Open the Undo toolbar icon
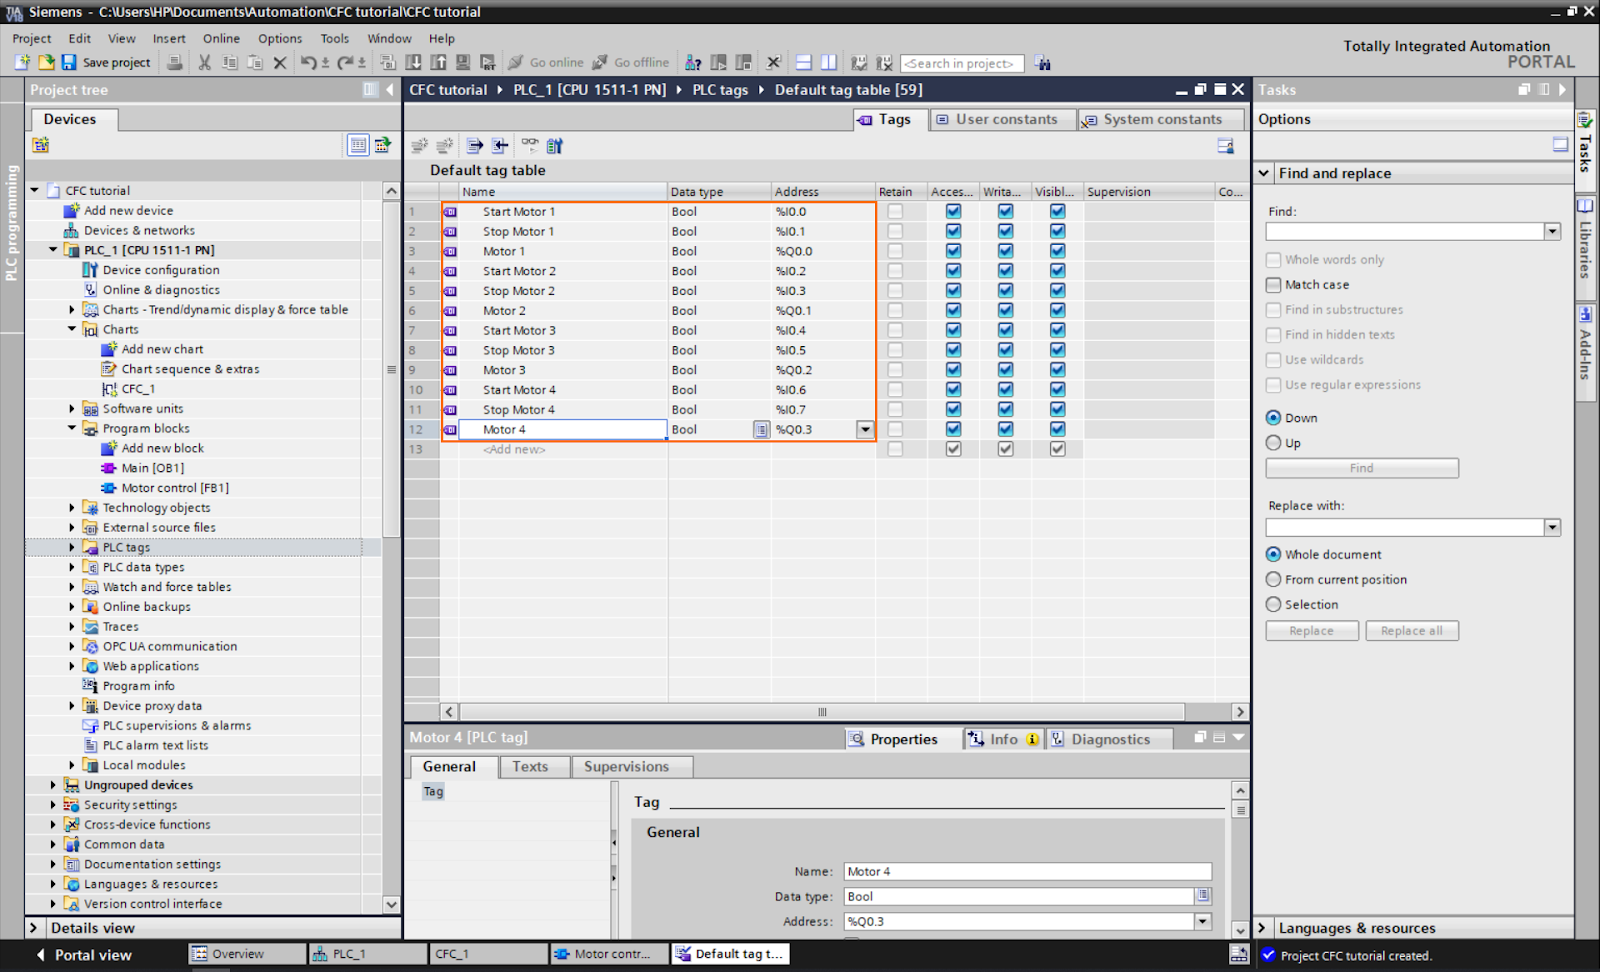Image resolution: width=1600 pixels, height=972 pixels. click(x=309, y=62)
